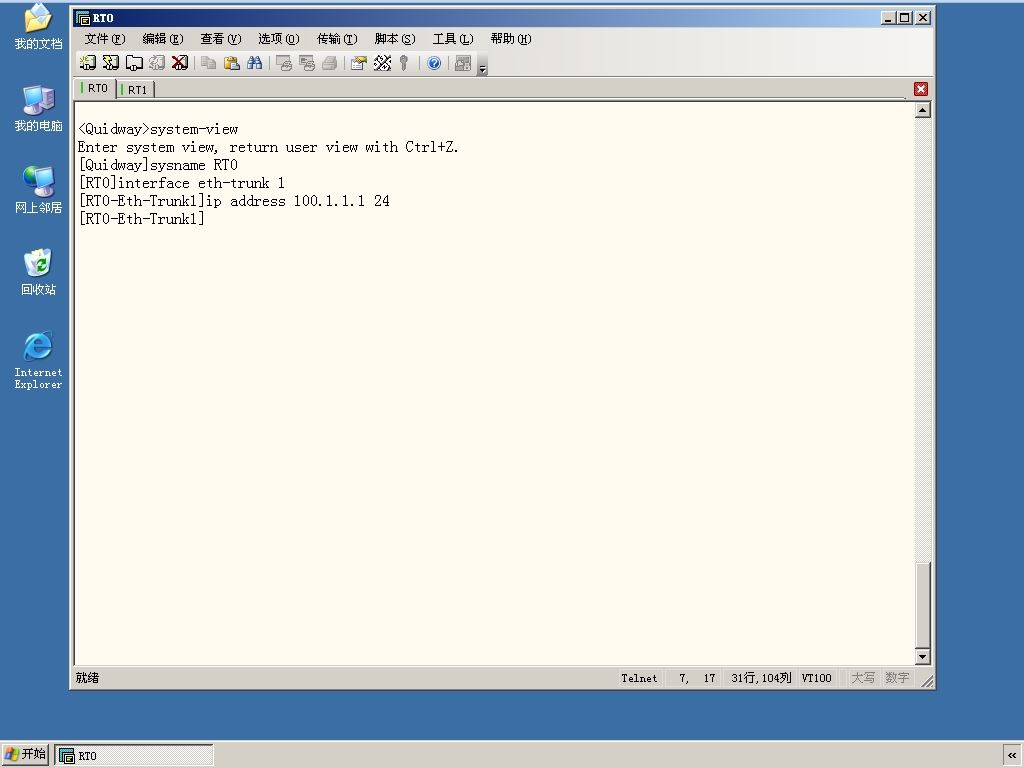Click the Connect in Tab icon
Image resolution: width=1024 pixels, height=768 pixels.
click(134, 63)
